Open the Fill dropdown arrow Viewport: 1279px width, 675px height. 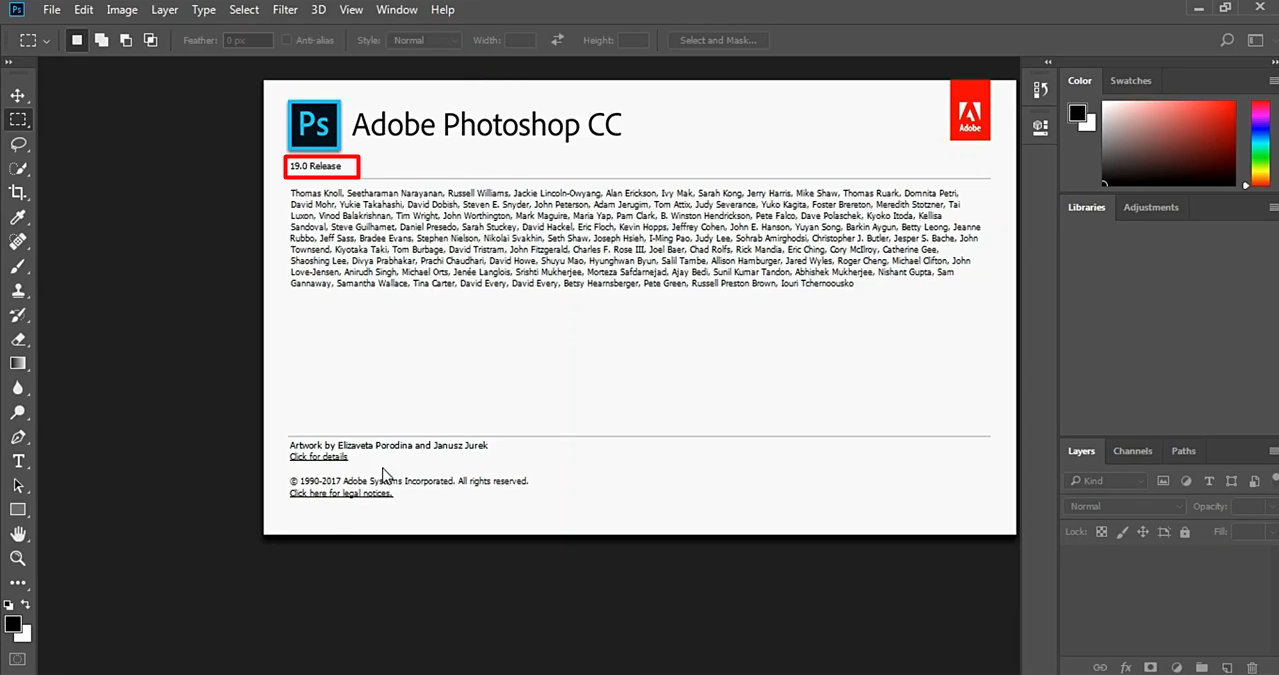(1270, 532)
